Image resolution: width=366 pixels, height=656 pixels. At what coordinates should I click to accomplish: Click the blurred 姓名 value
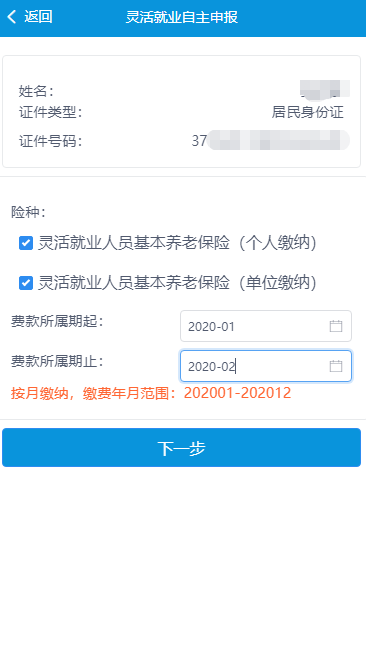click(x=325, y=90)
